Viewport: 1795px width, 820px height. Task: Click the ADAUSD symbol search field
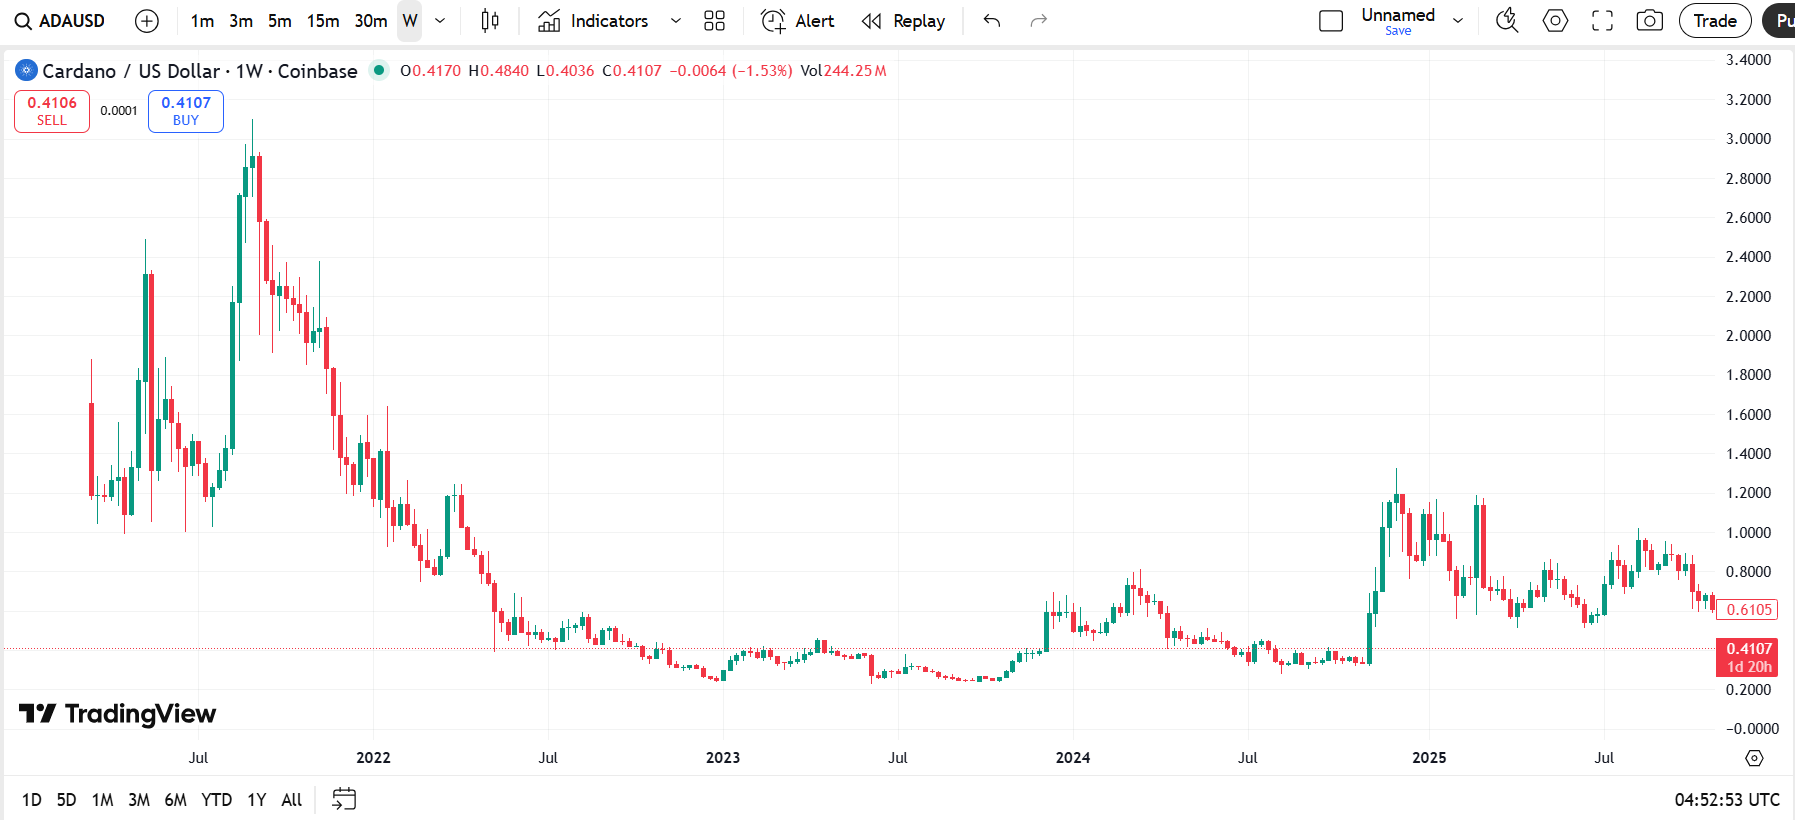click(61, 21)
